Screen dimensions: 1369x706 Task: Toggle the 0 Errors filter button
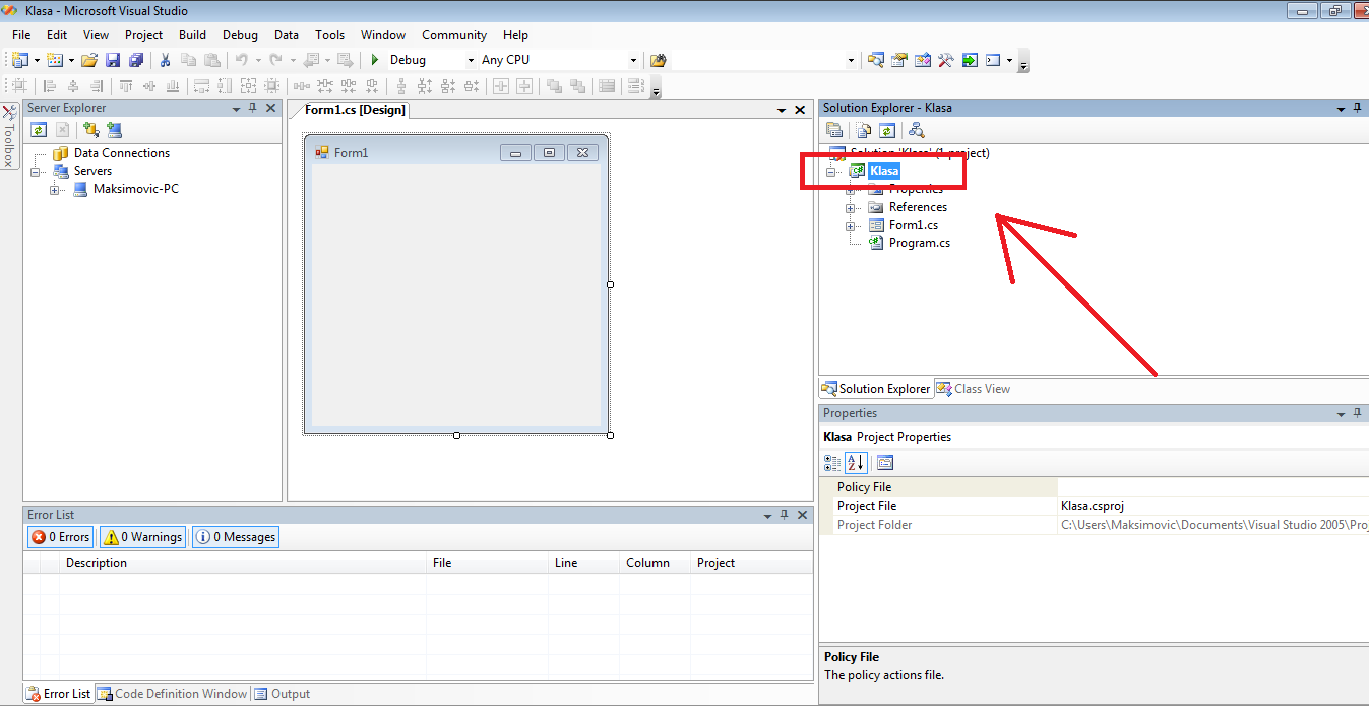pos(60,537)
